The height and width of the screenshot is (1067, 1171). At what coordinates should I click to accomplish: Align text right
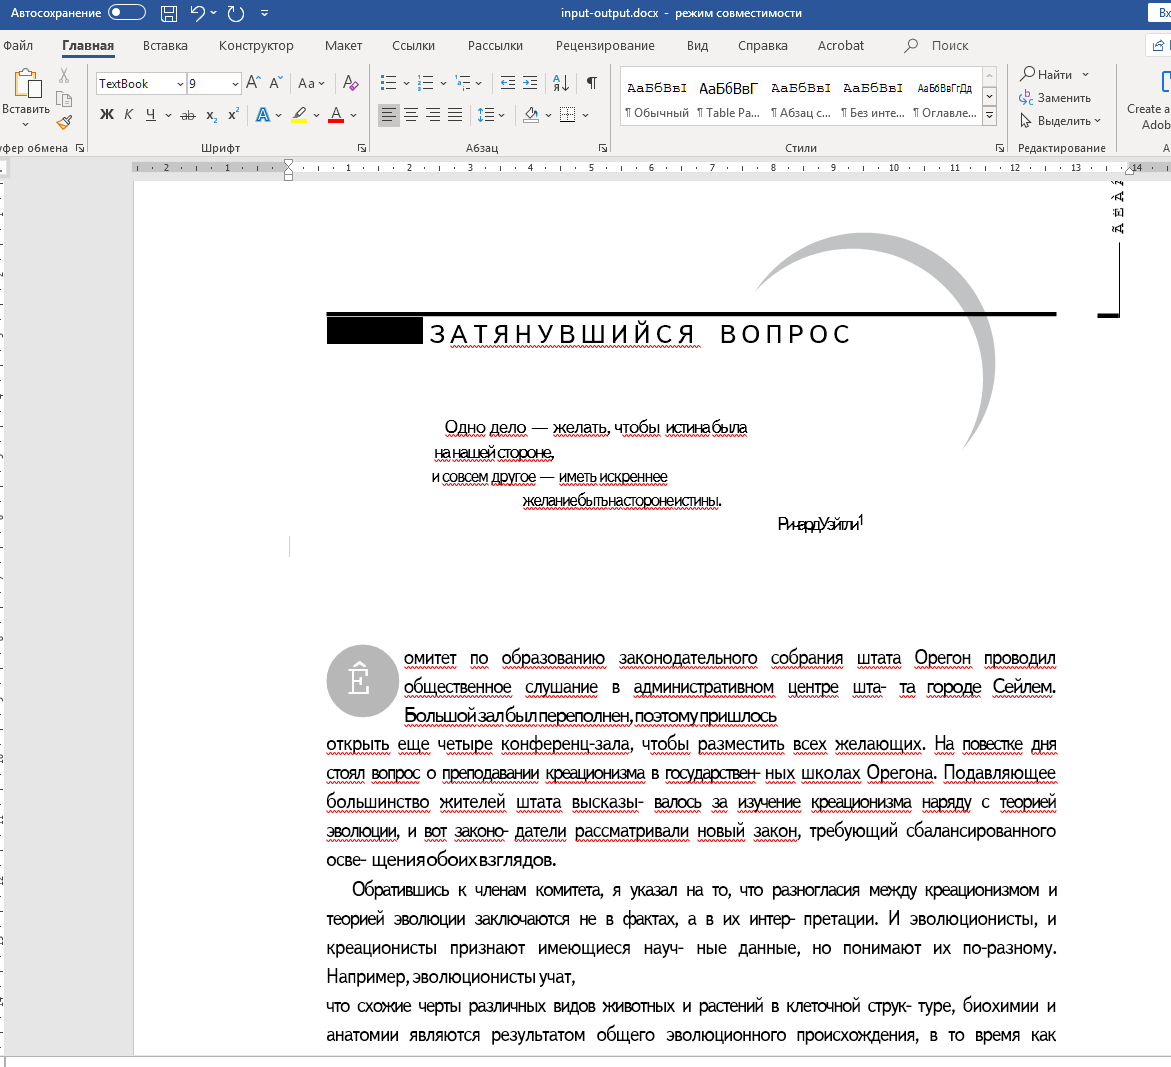point(433,115)
